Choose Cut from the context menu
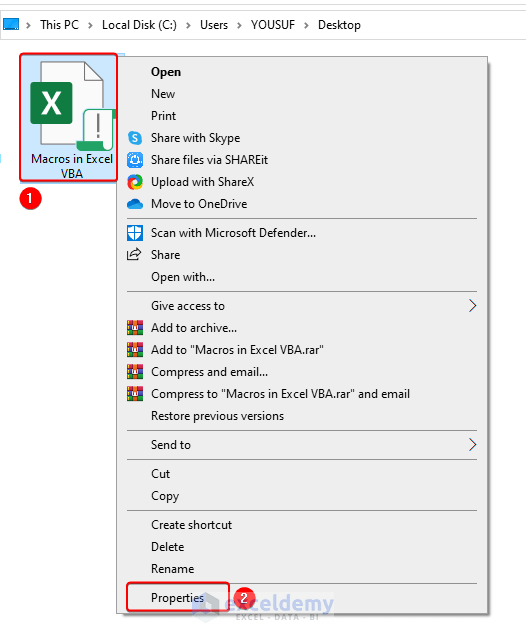 (161, 474)
